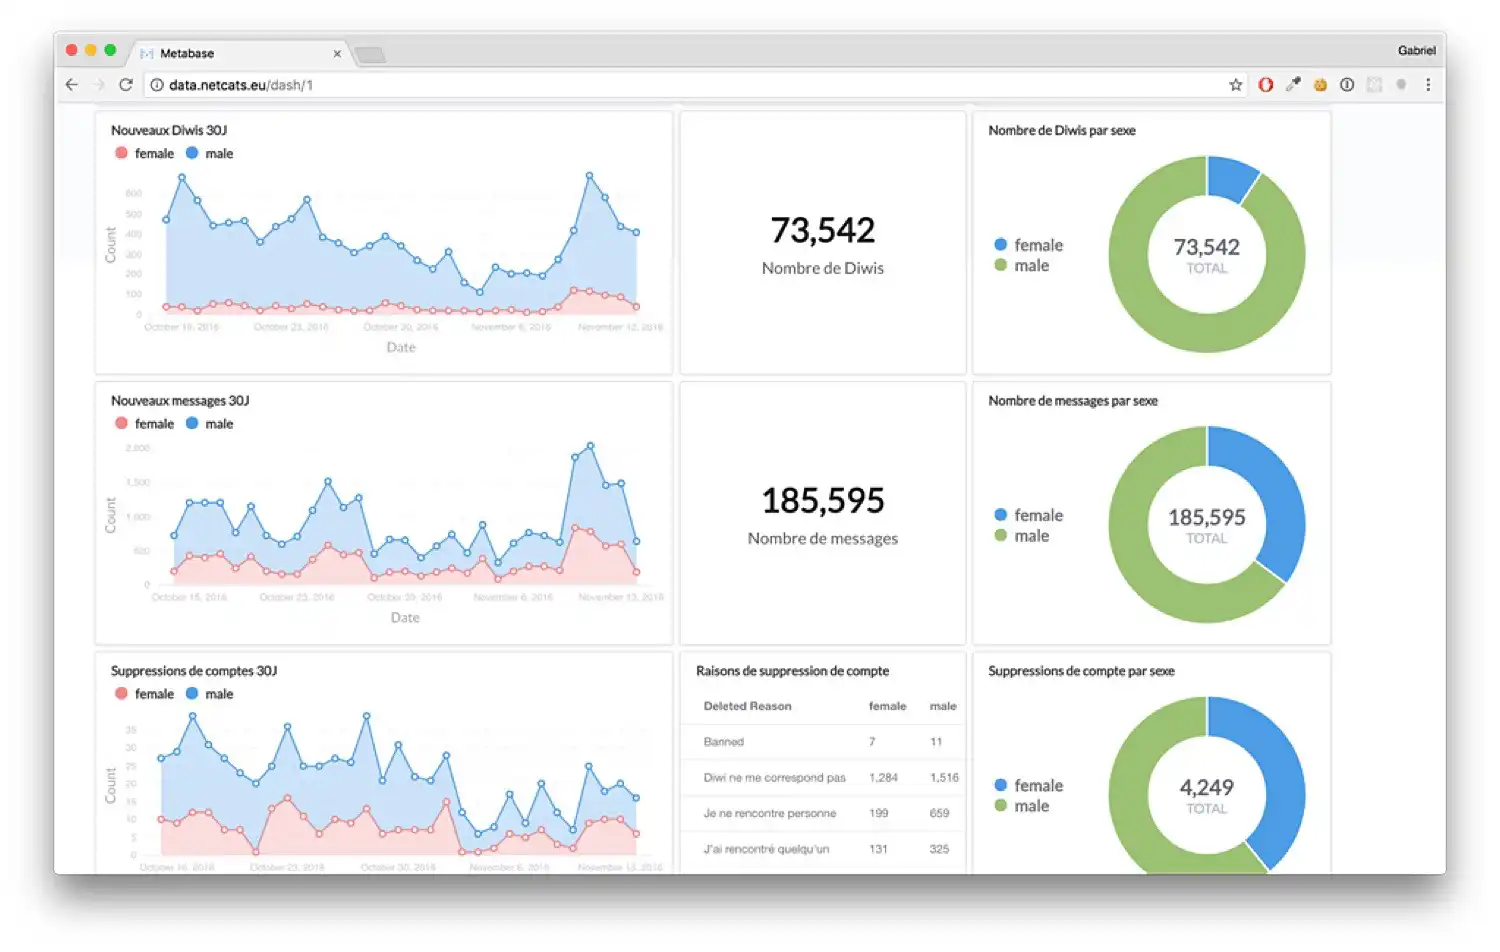Select the Metabase browser tab
1500x952 pixels.
[240, 53]
